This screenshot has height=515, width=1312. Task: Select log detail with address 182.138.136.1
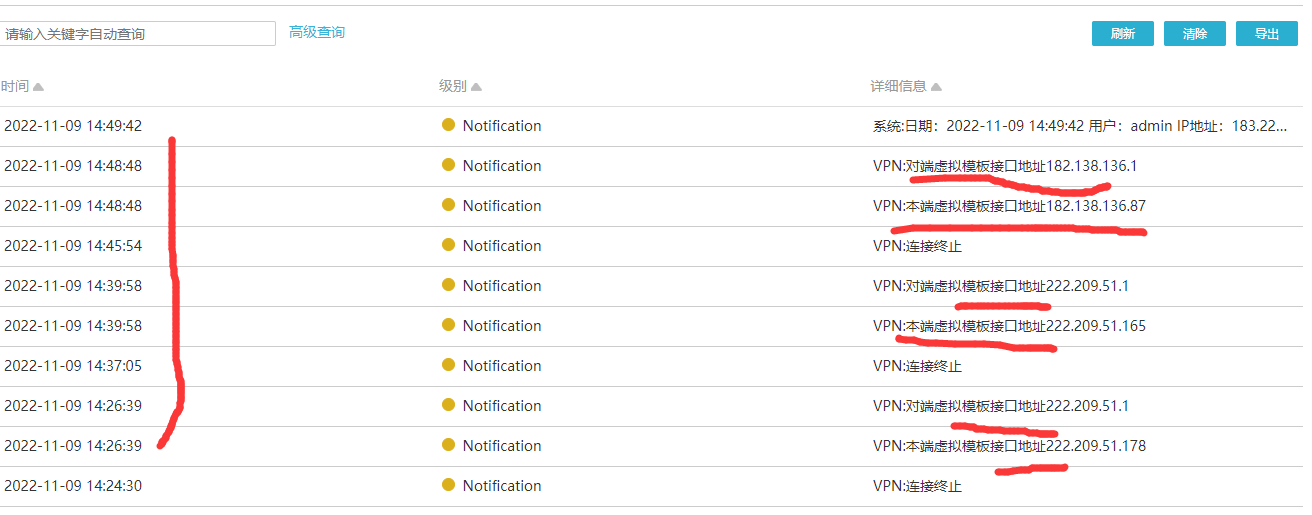tap(1005, 166)
